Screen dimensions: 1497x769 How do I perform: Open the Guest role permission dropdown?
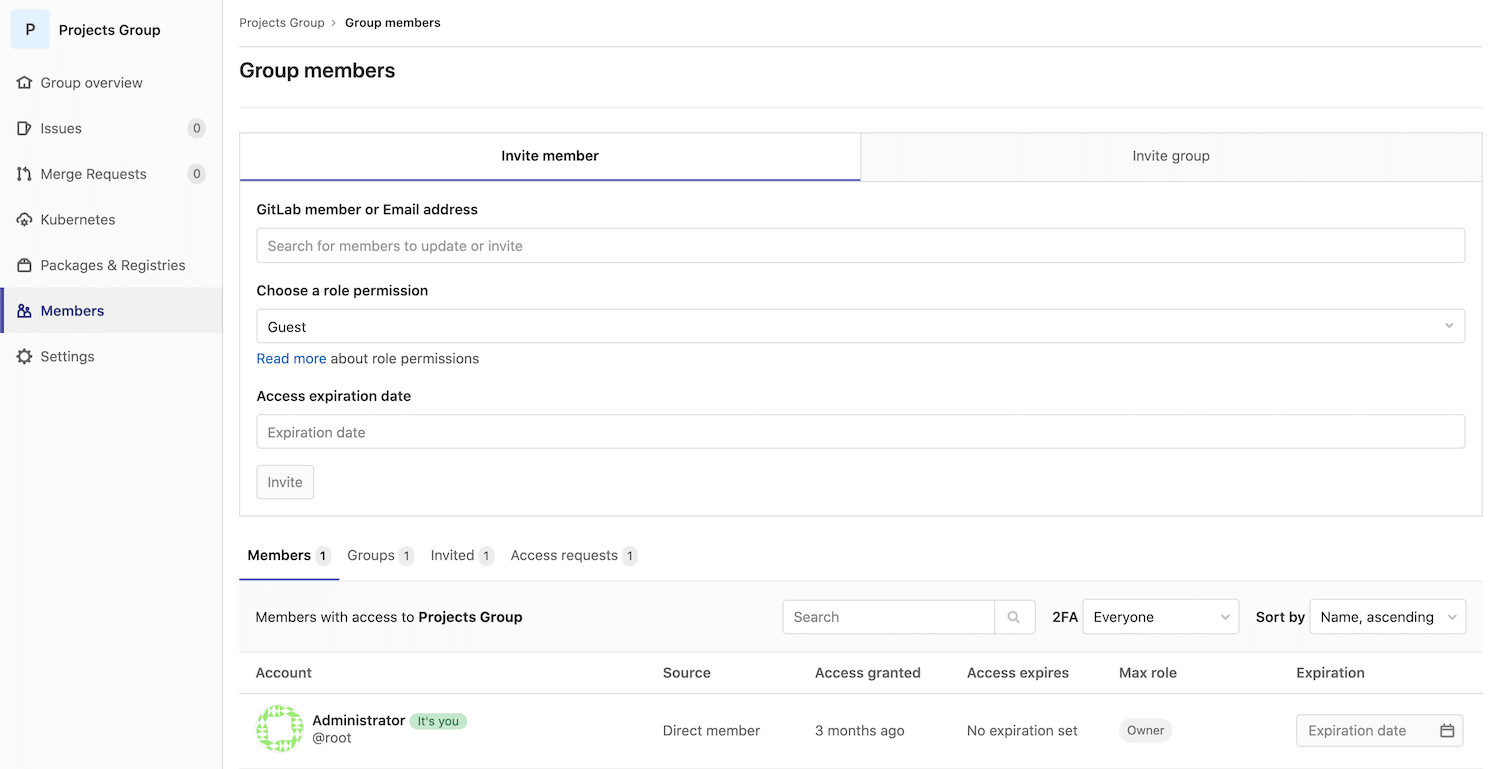pos(861,326)
